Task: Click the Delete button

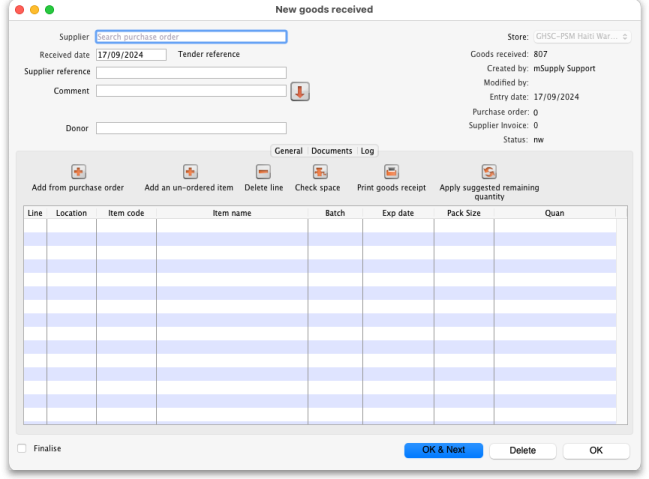Action: 523,450
